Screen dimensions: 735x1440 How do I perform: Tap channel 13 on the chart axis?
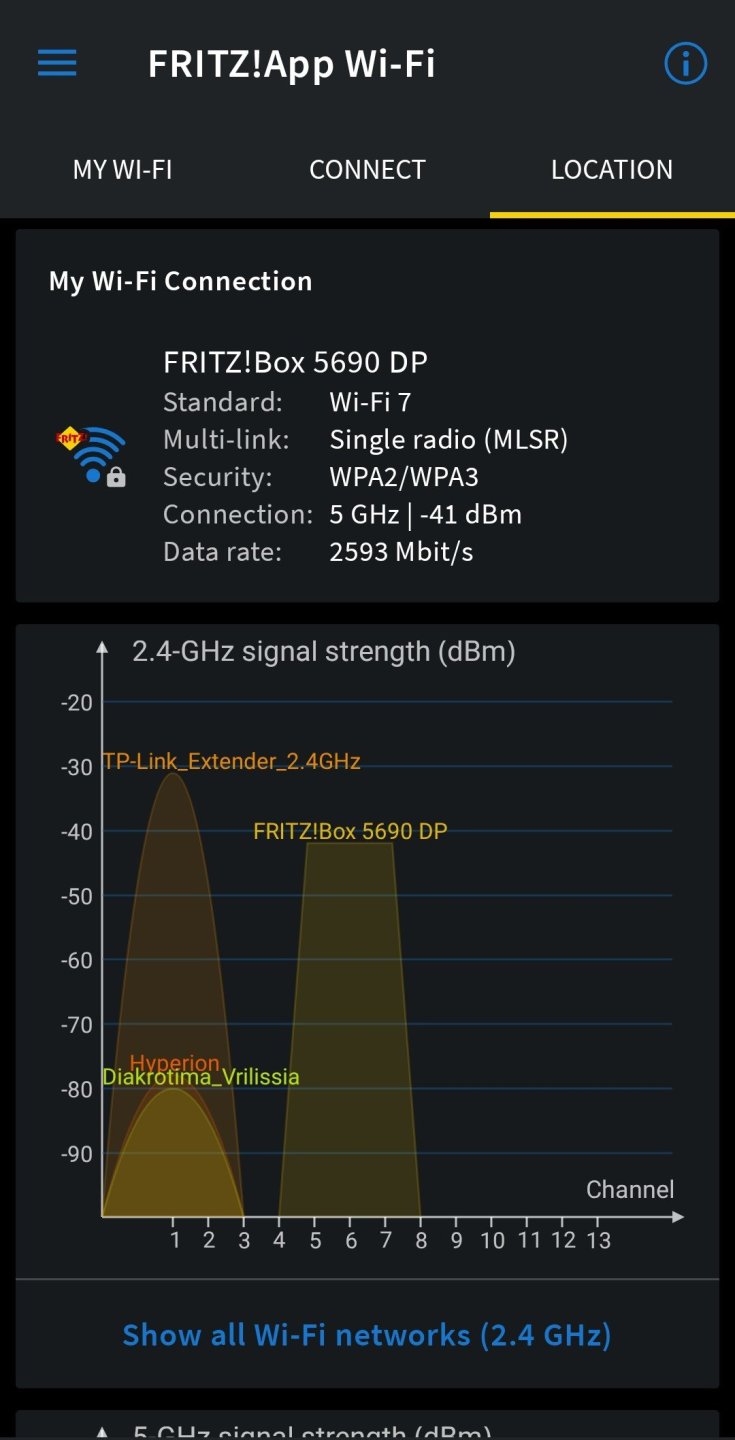597,1241
